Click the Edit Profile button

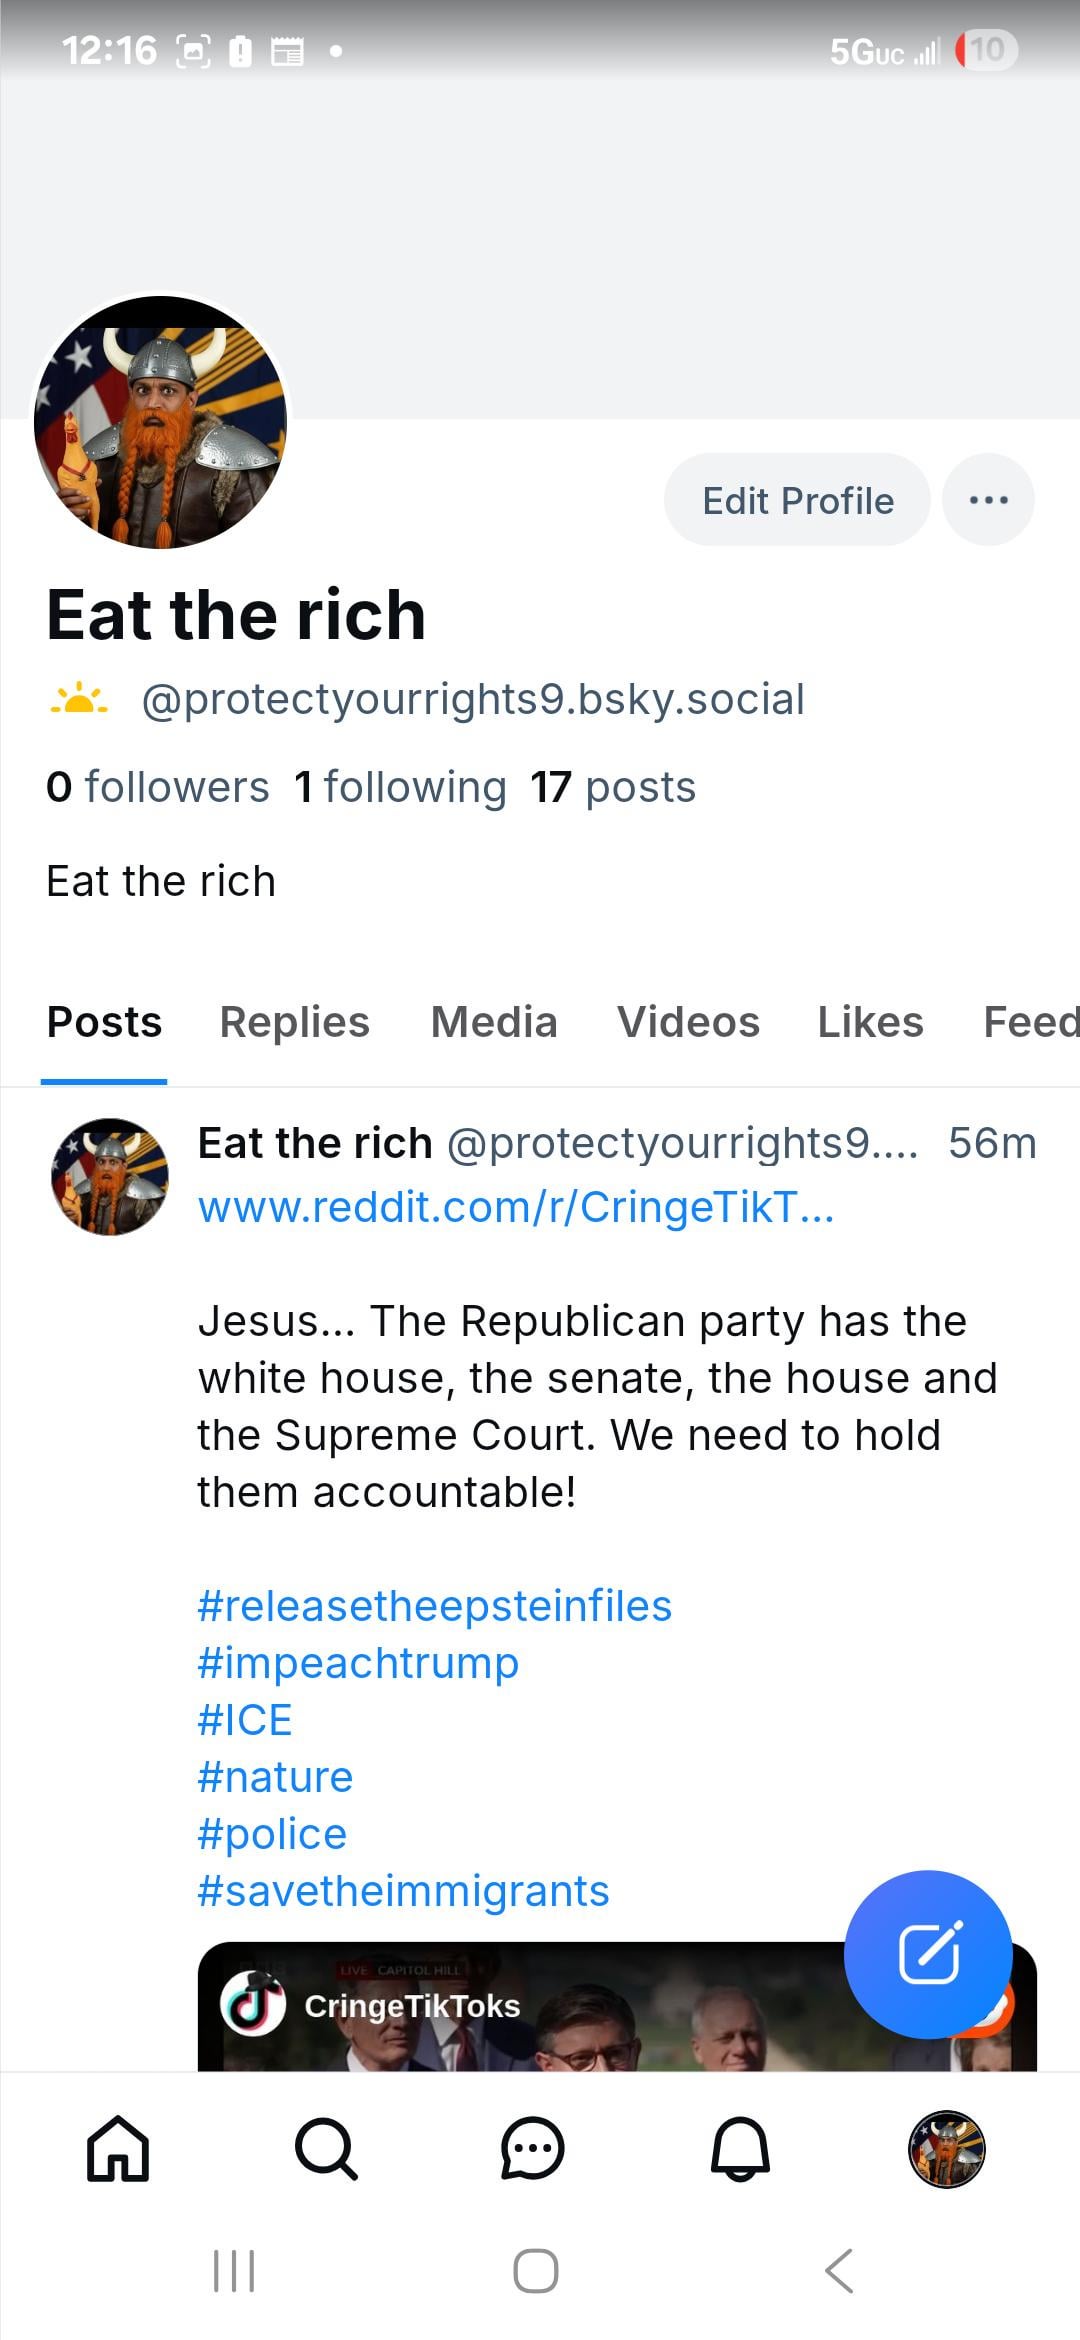tap(797, 500)
